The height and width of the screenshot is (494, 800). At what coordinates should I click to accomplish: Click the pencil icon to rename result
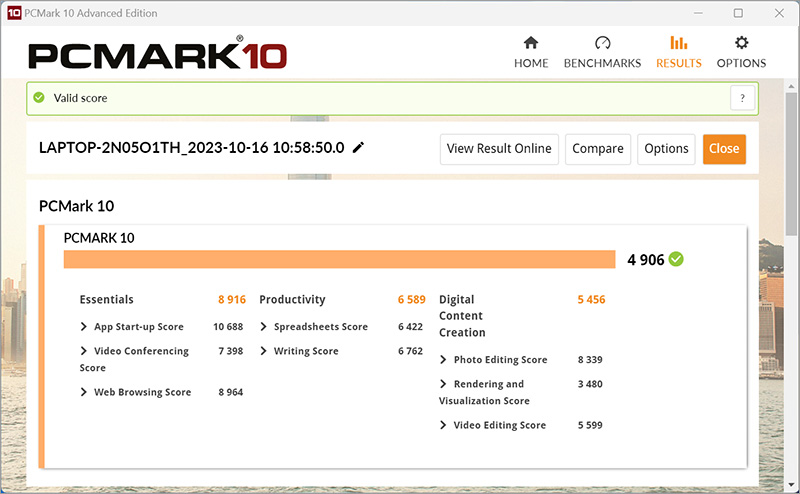[359, 147]
